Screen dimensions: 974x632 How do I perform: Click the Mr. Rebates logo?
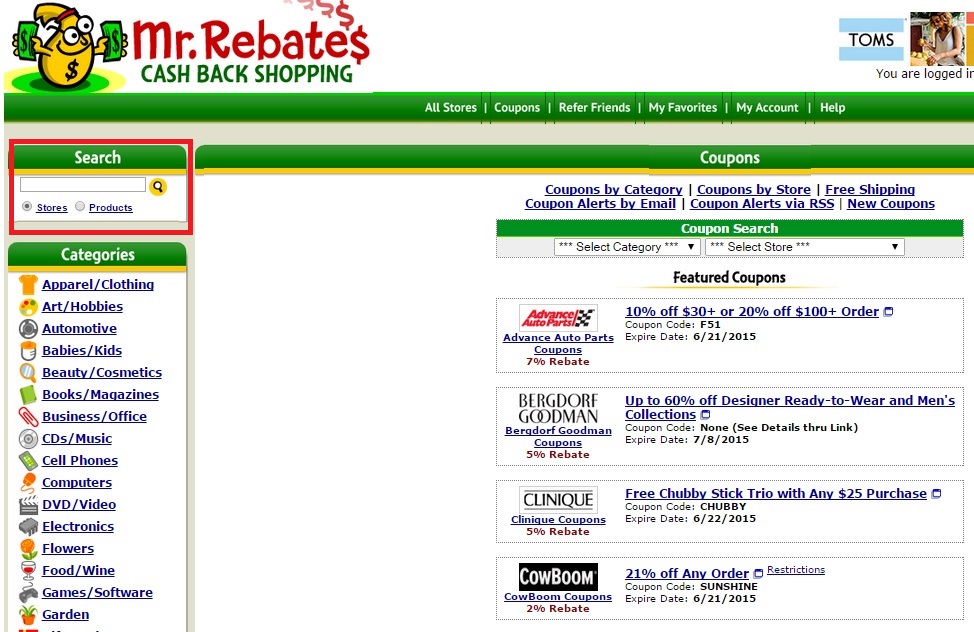(189, 47)
